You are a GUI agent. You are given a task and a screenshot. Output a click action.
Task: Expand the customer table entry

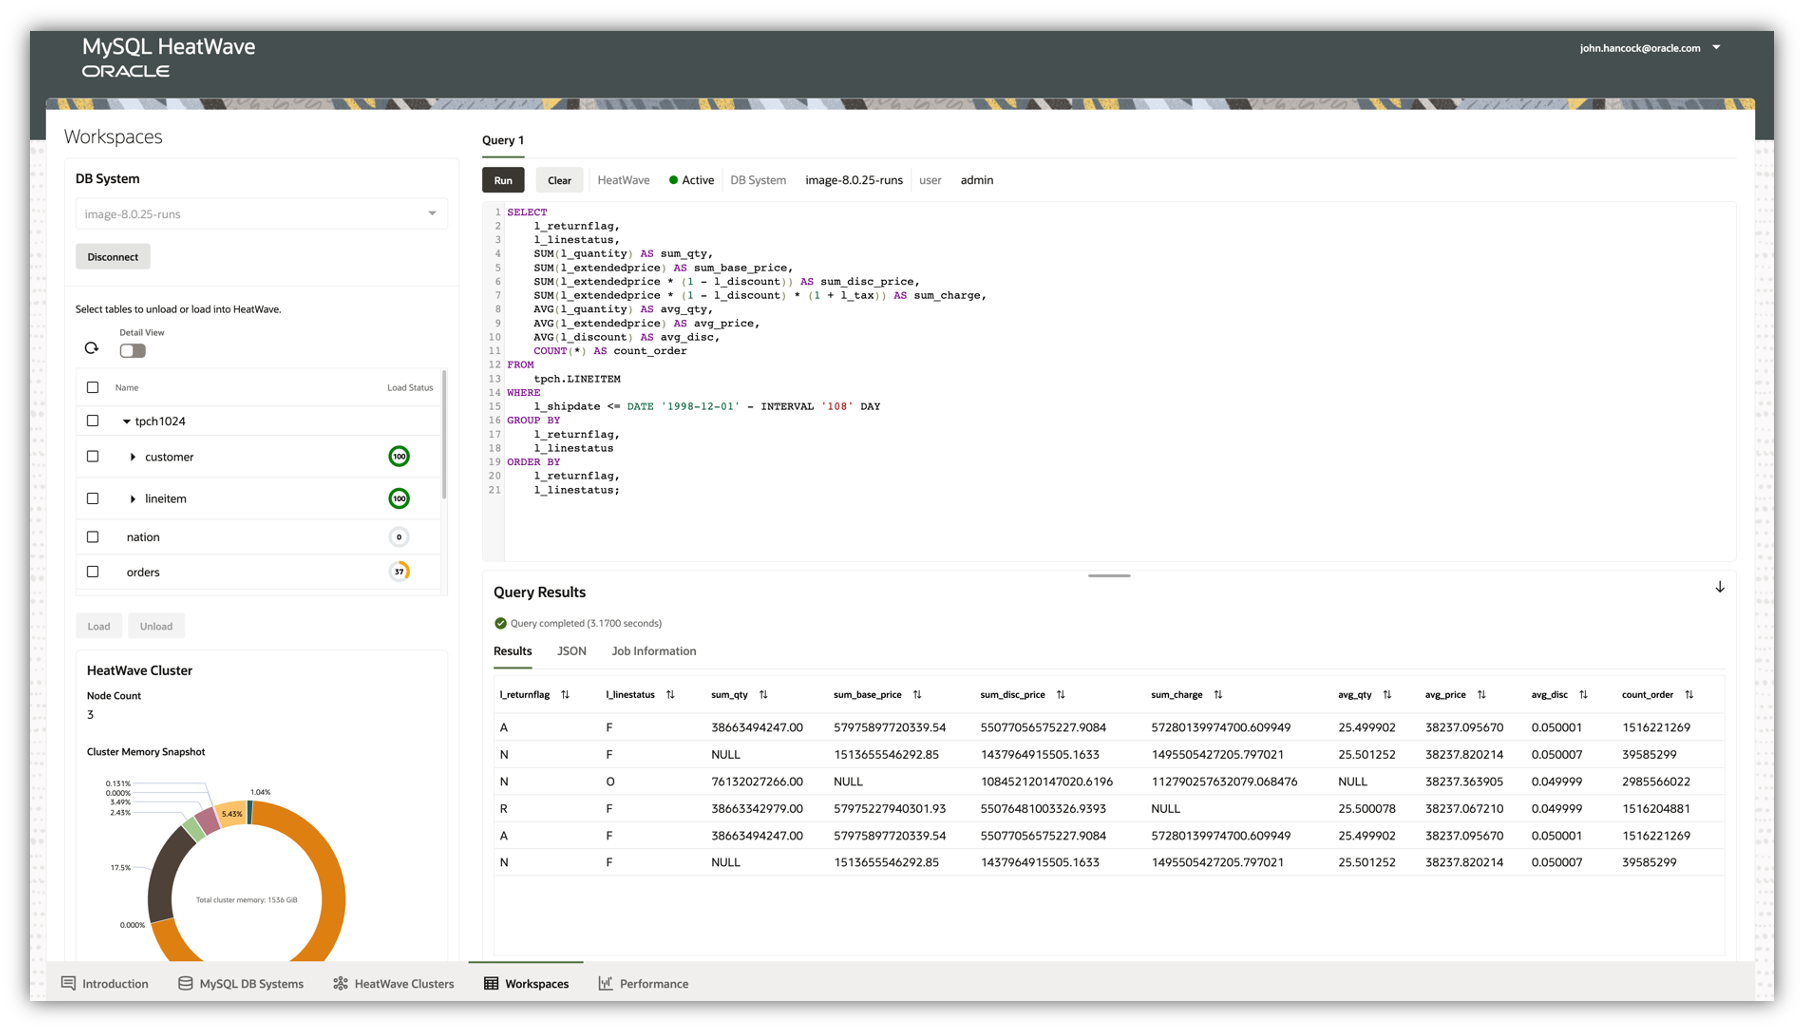pyautogui.click(x=133, y=457)
